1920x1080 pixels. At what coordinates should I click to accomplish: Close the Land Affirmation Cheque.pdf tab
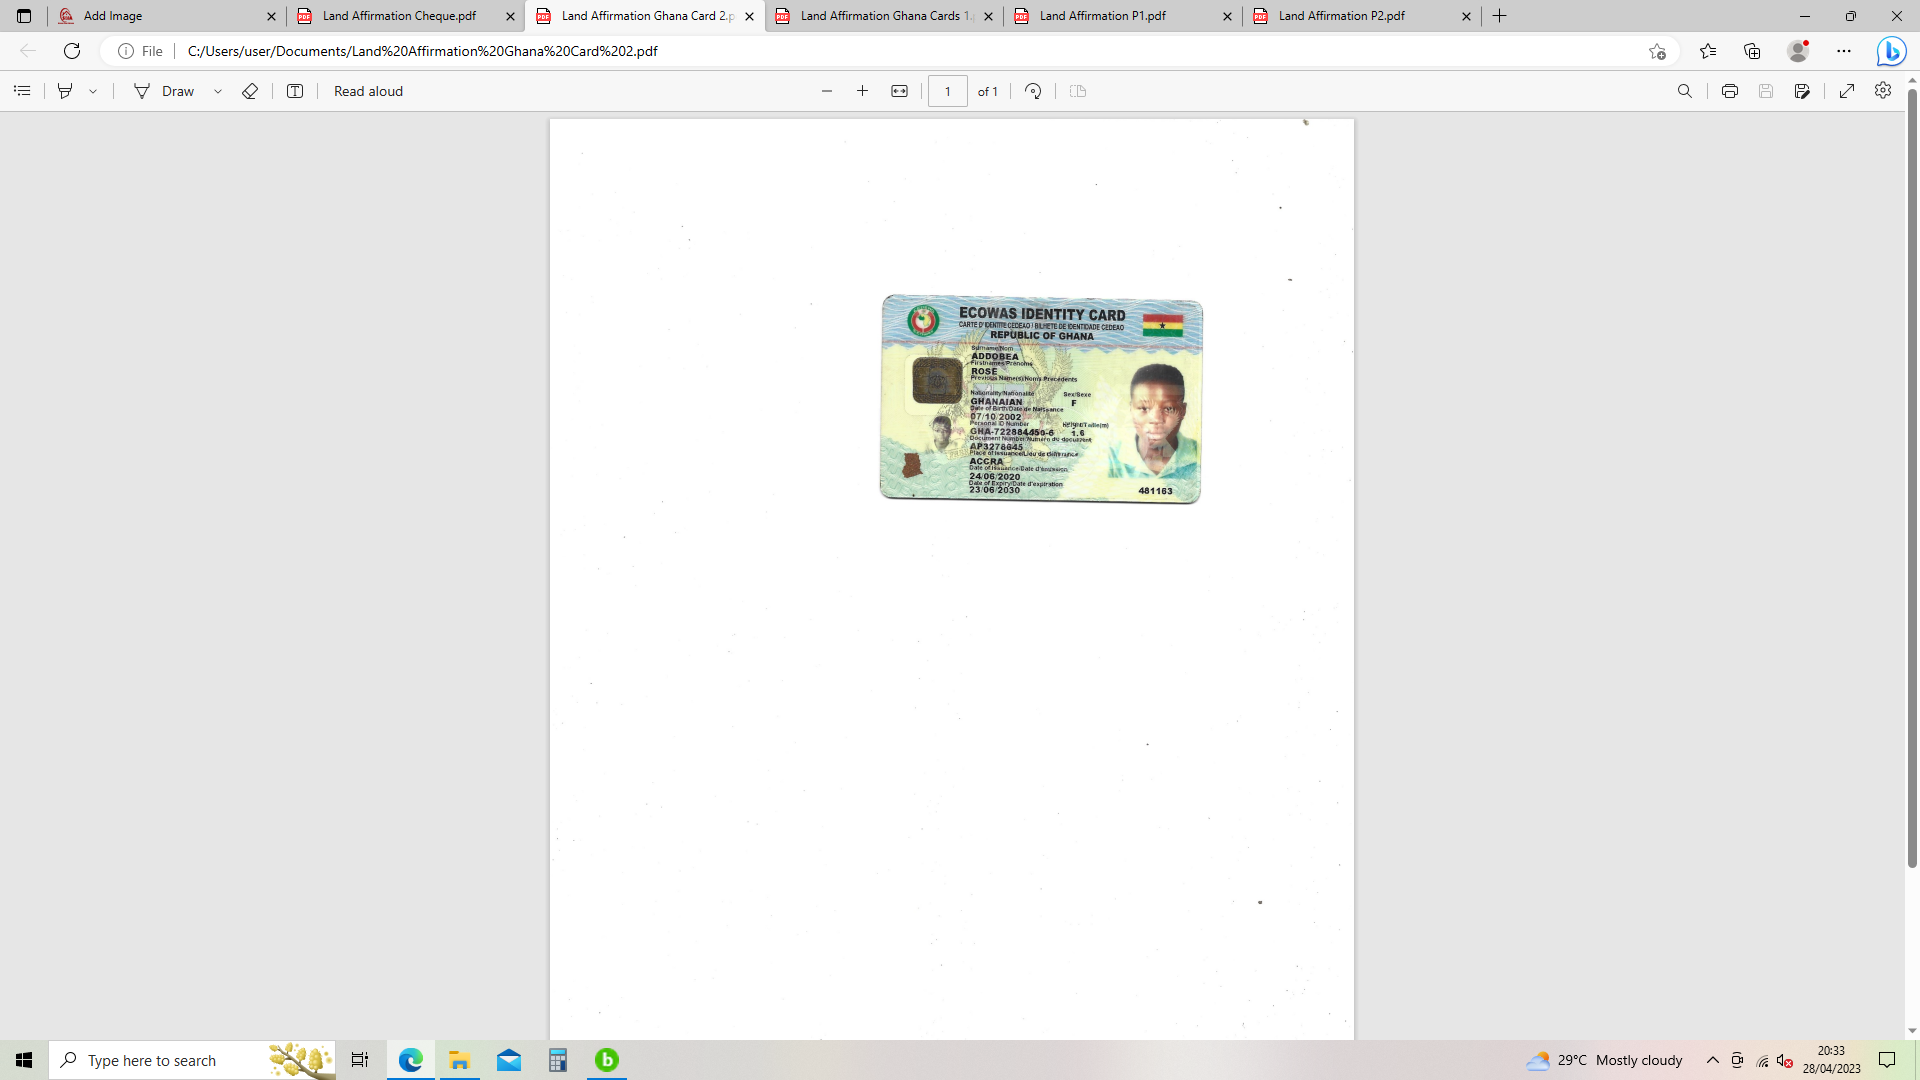pos(510,16)
